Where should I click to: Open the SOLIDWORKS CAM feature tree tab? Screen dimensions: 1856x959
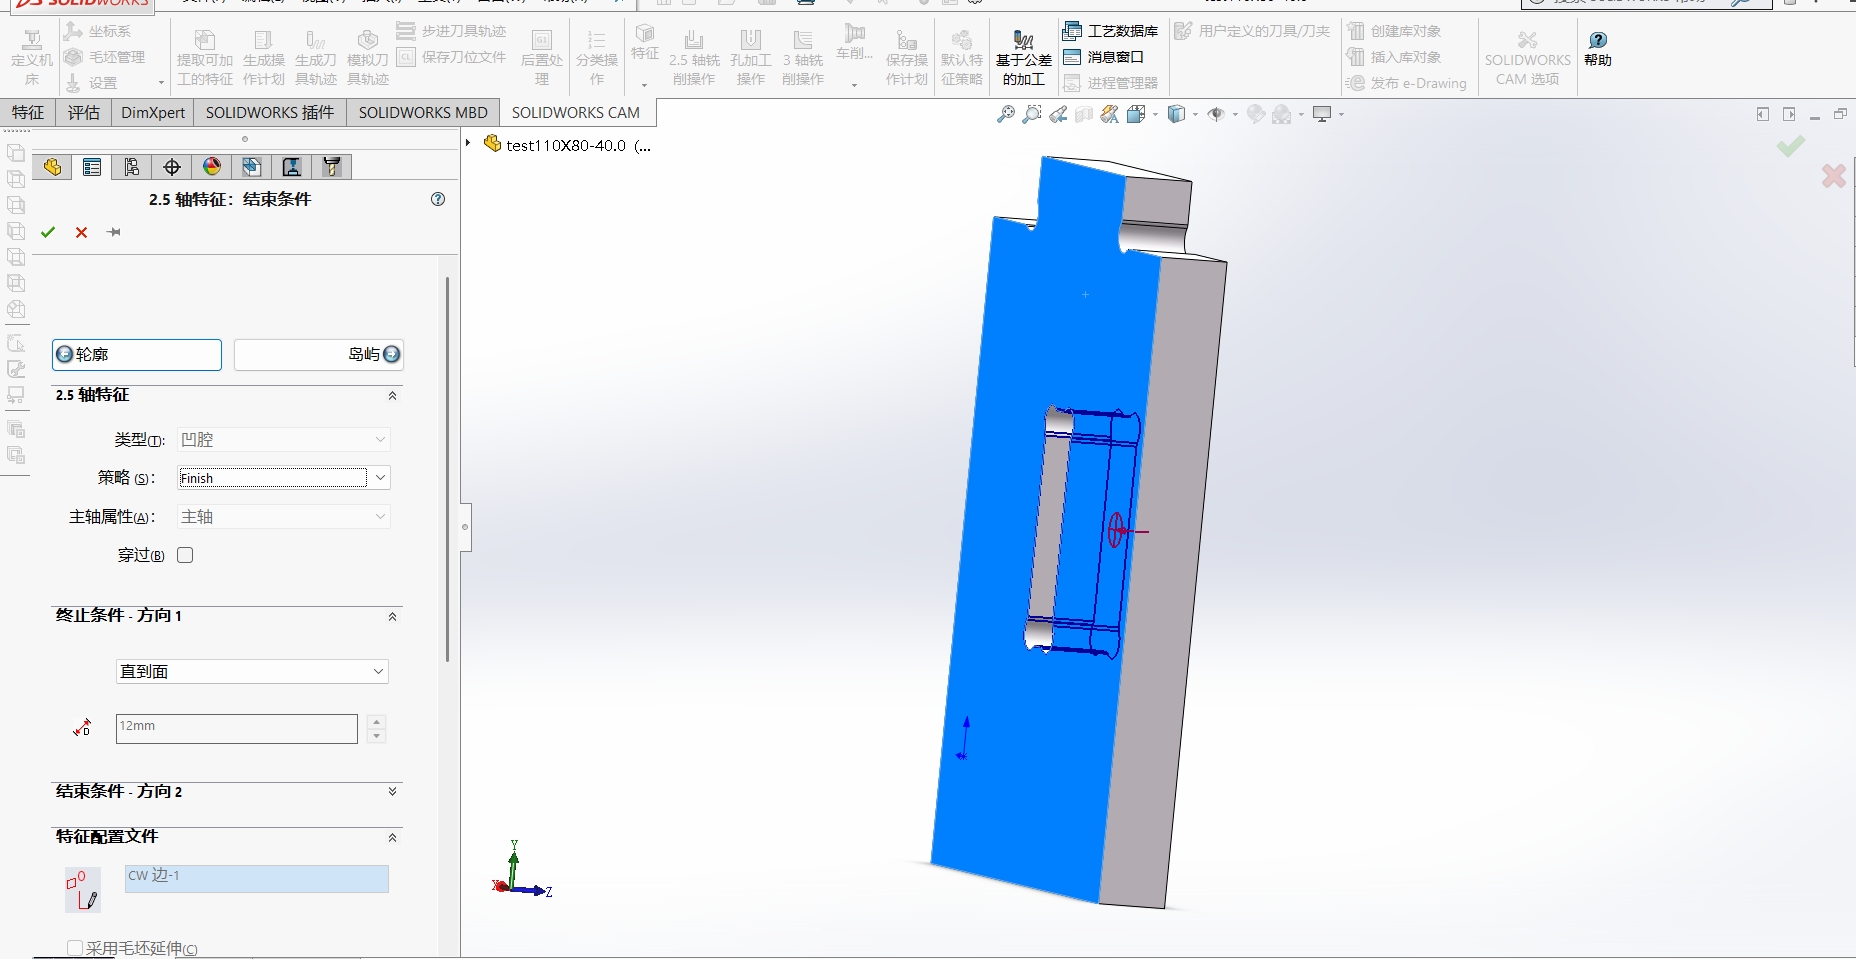click(x=252, y=167)
